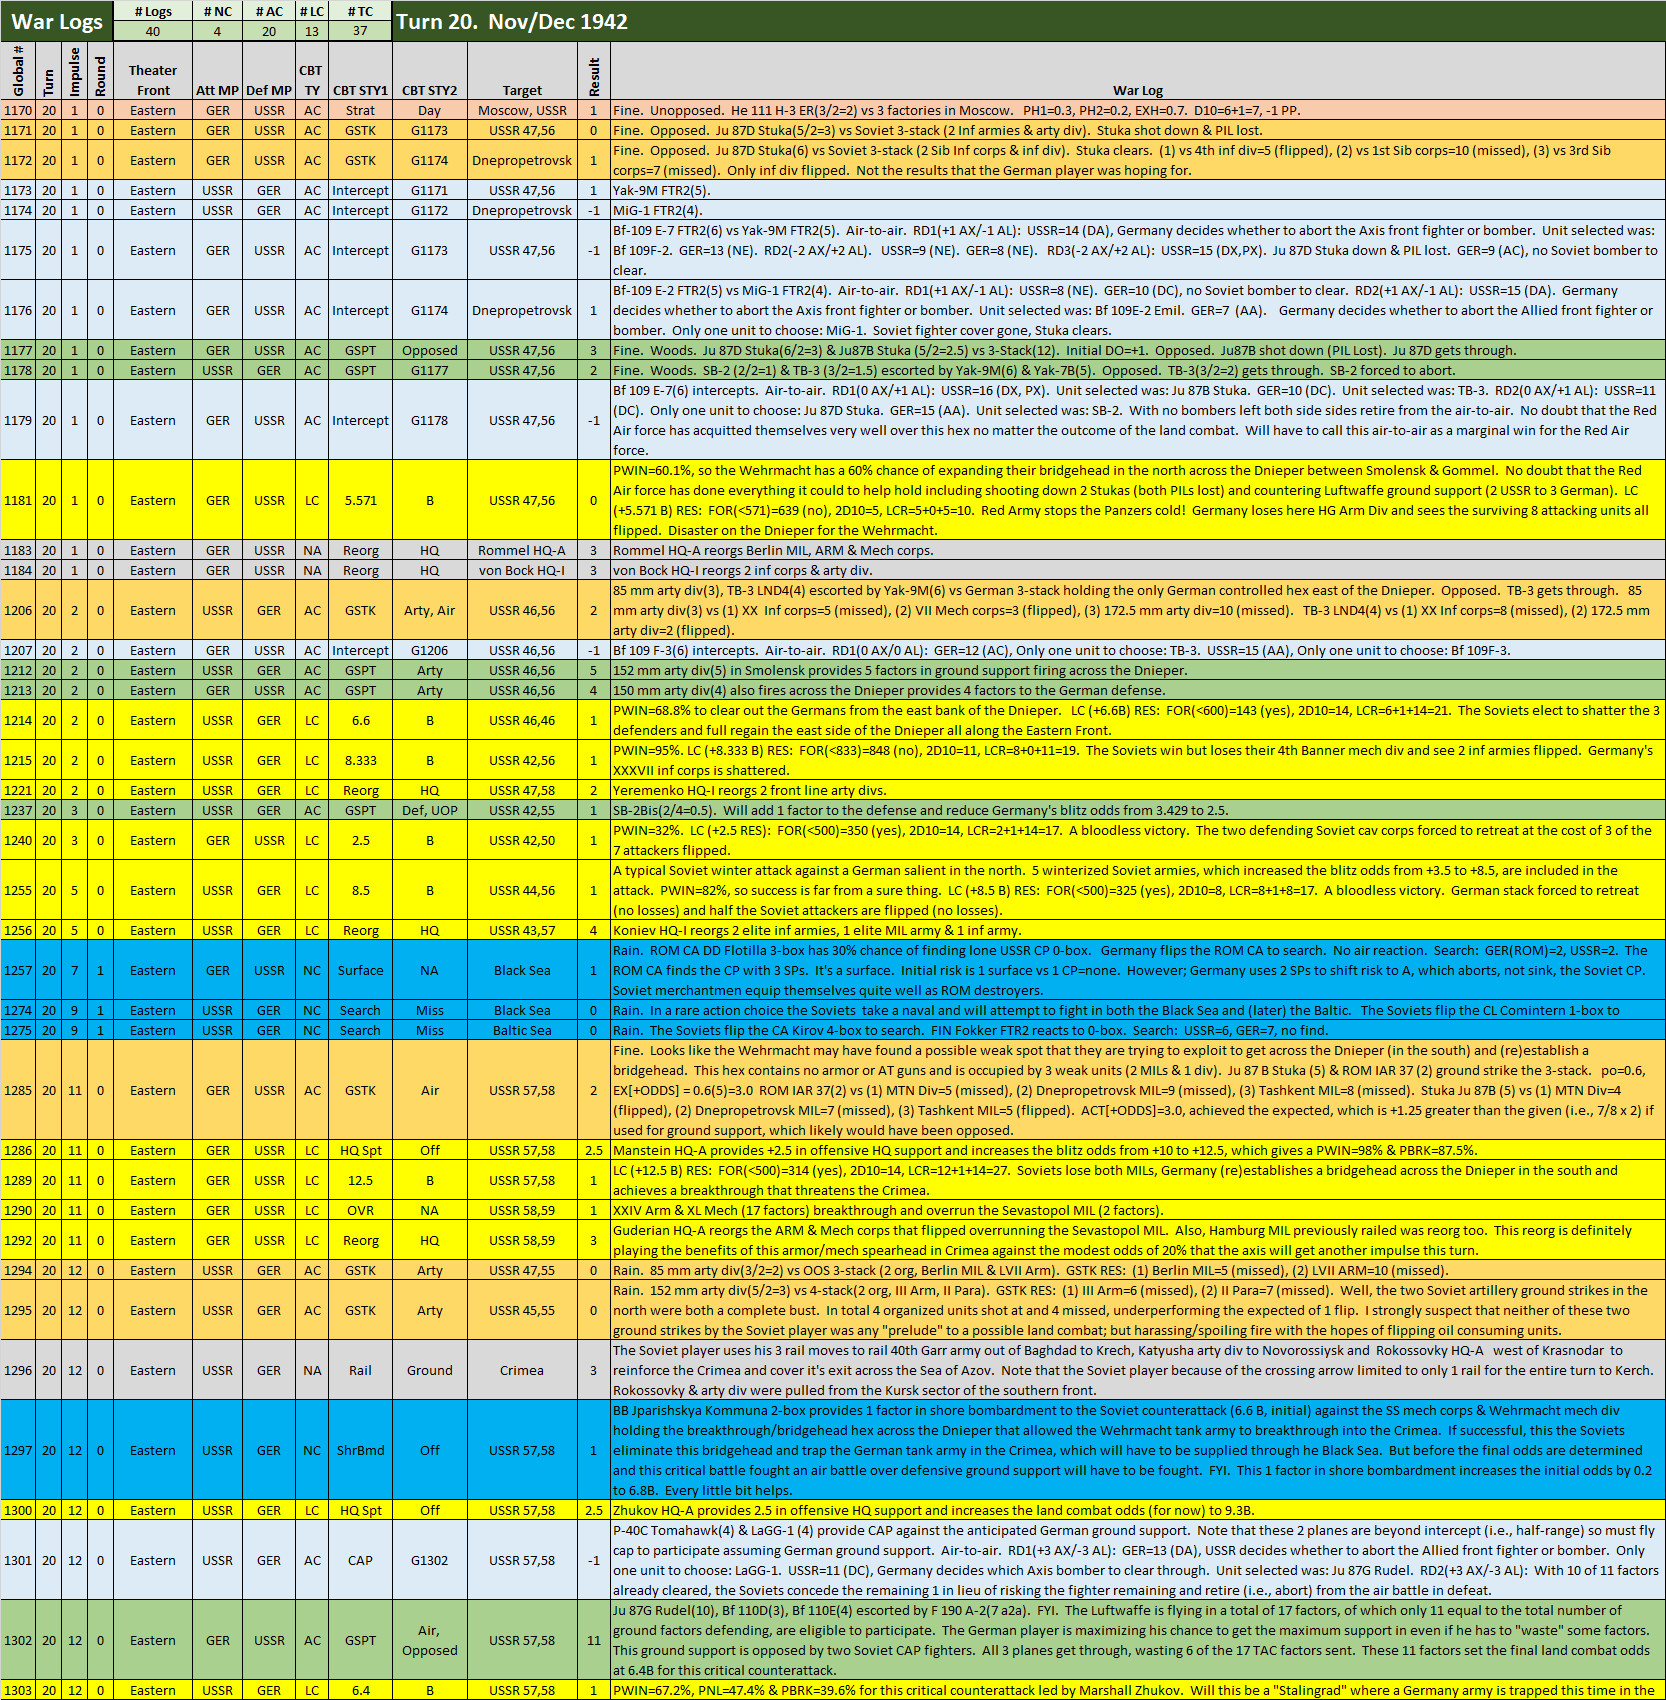The image size is (1666, 1700).
Task: Click the "Surface" combat style cell
Action: coord(360,970)
